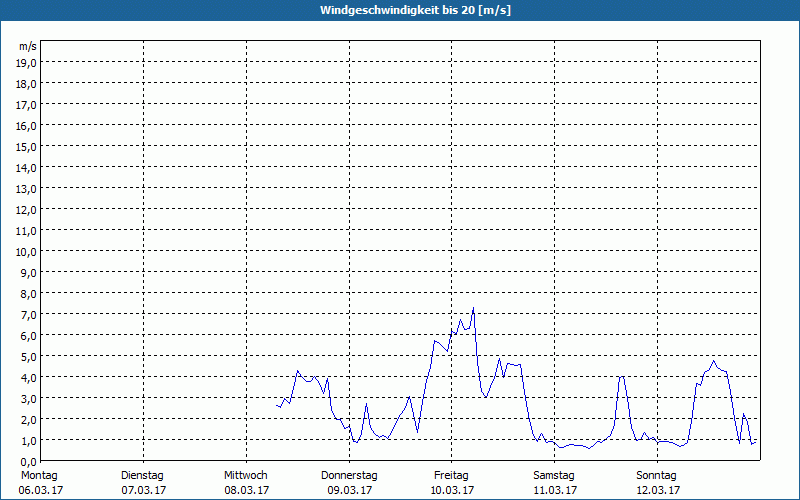Image resolution: width=800 pixels, height=500 pixels.
Task: Select the 0,0 y-axis label
Action: point(29,462)
